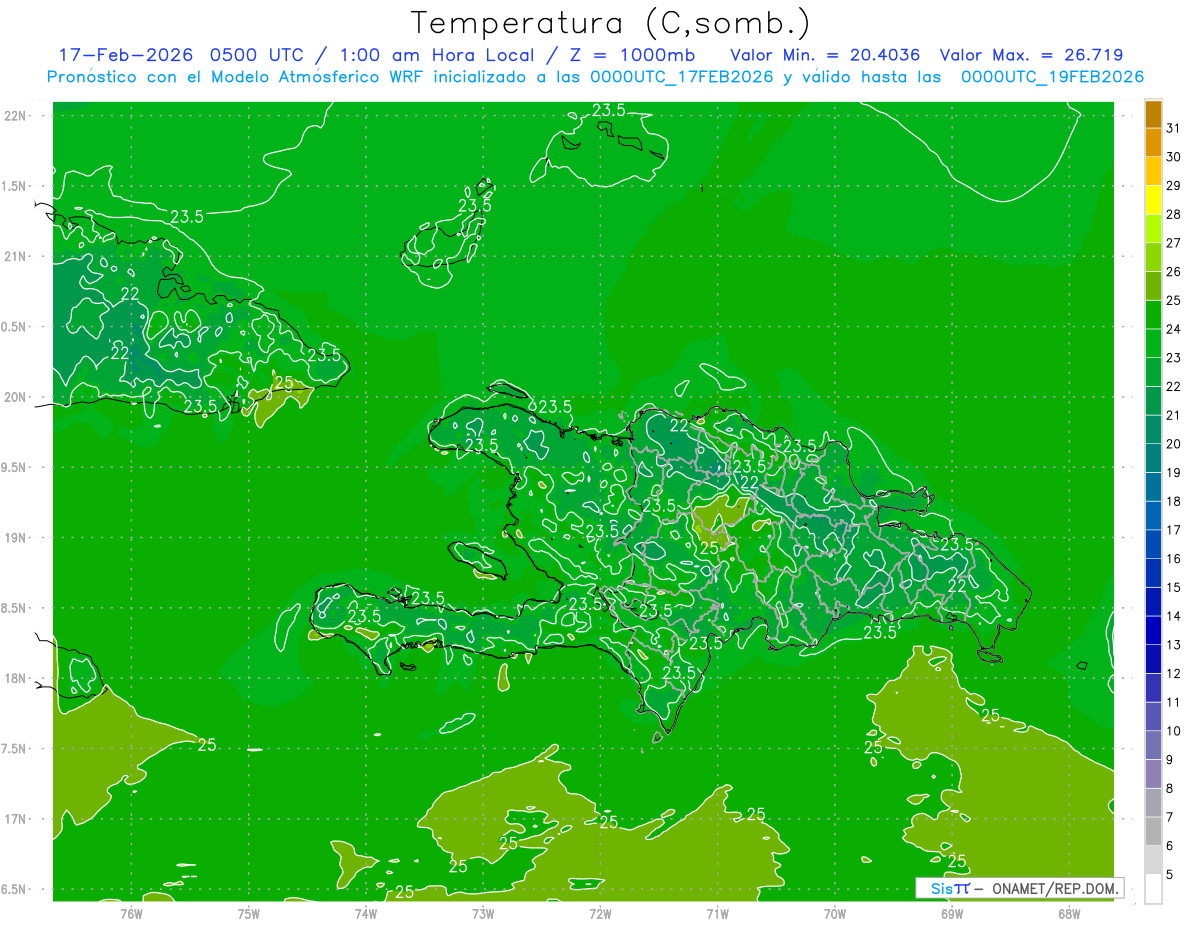This screenshot has height=927, width=1200.
Task: Click the '75W' longitude axis label
Action: point(249,913)
